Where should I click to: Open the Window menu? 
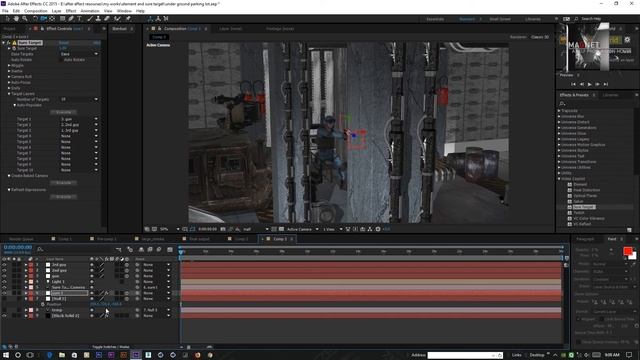[x=124, y=11]
